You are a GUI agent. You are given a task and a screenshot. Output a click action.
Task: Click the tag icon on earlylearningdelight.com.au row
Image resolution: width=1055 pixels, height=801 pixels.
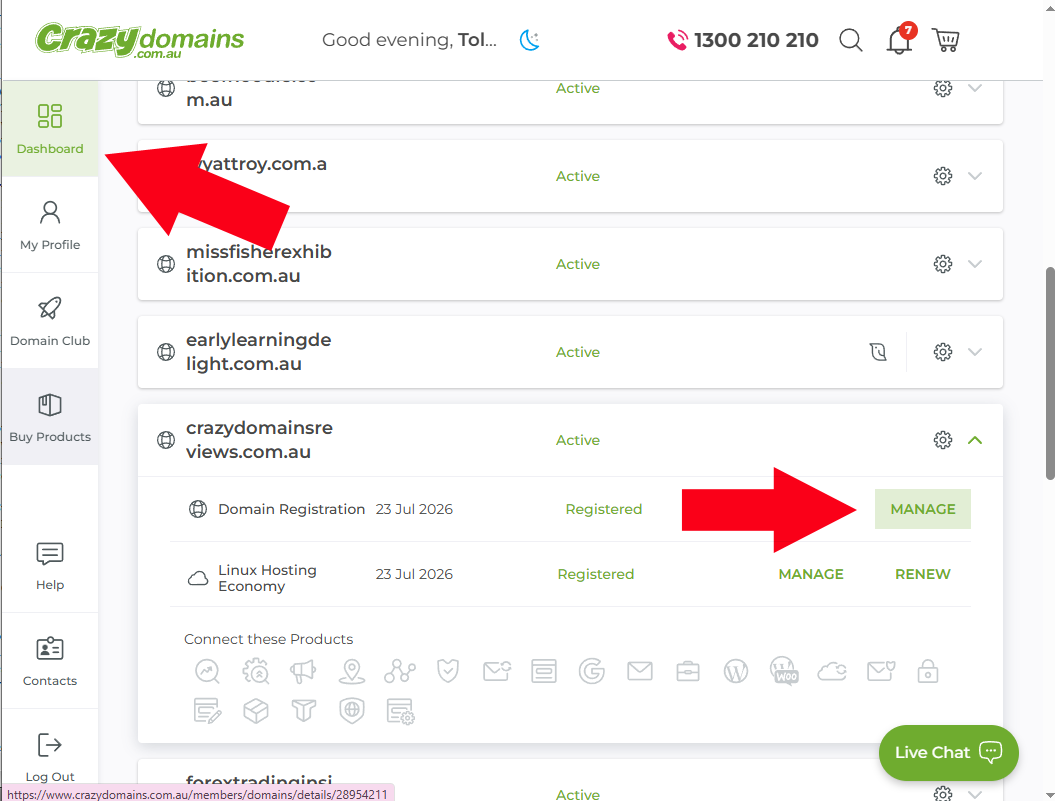tap(878, 352)
